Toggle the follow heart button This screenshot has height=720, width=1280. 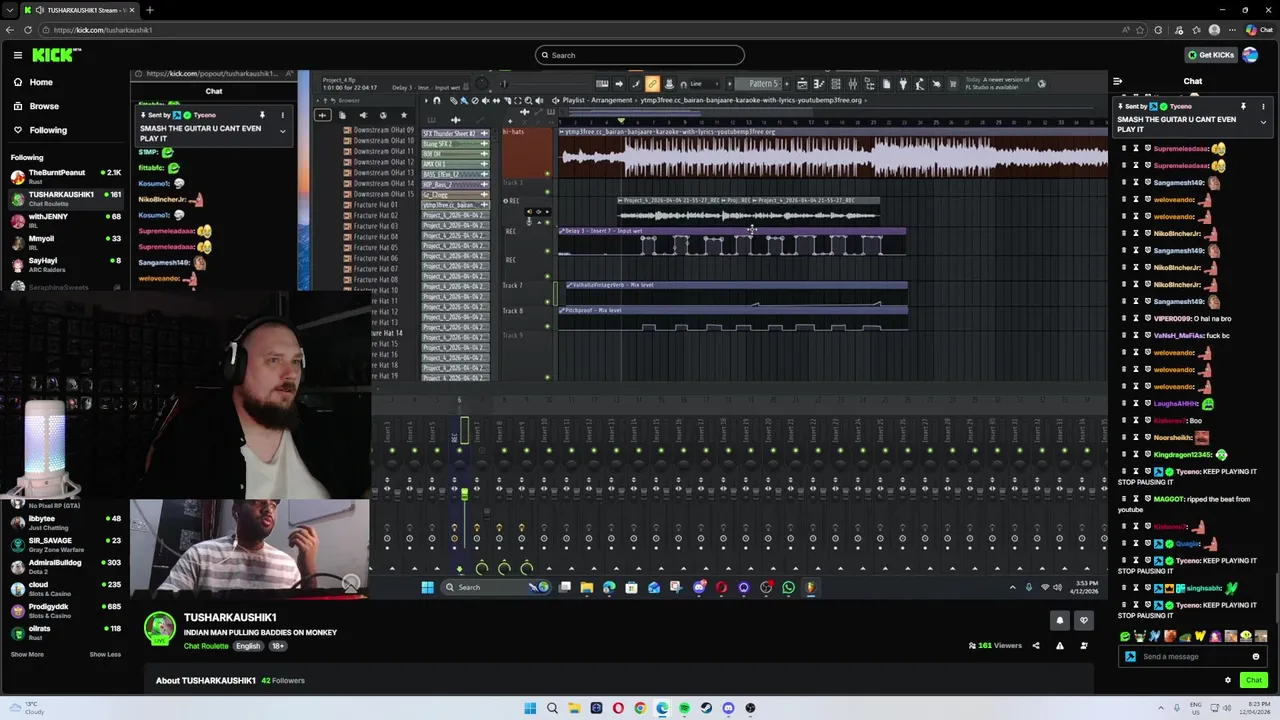1083,621
